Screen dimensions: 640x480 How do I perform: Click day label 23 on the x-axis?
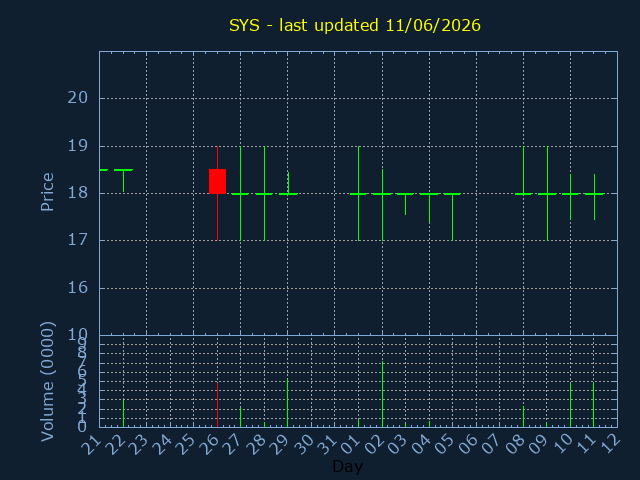138,444
